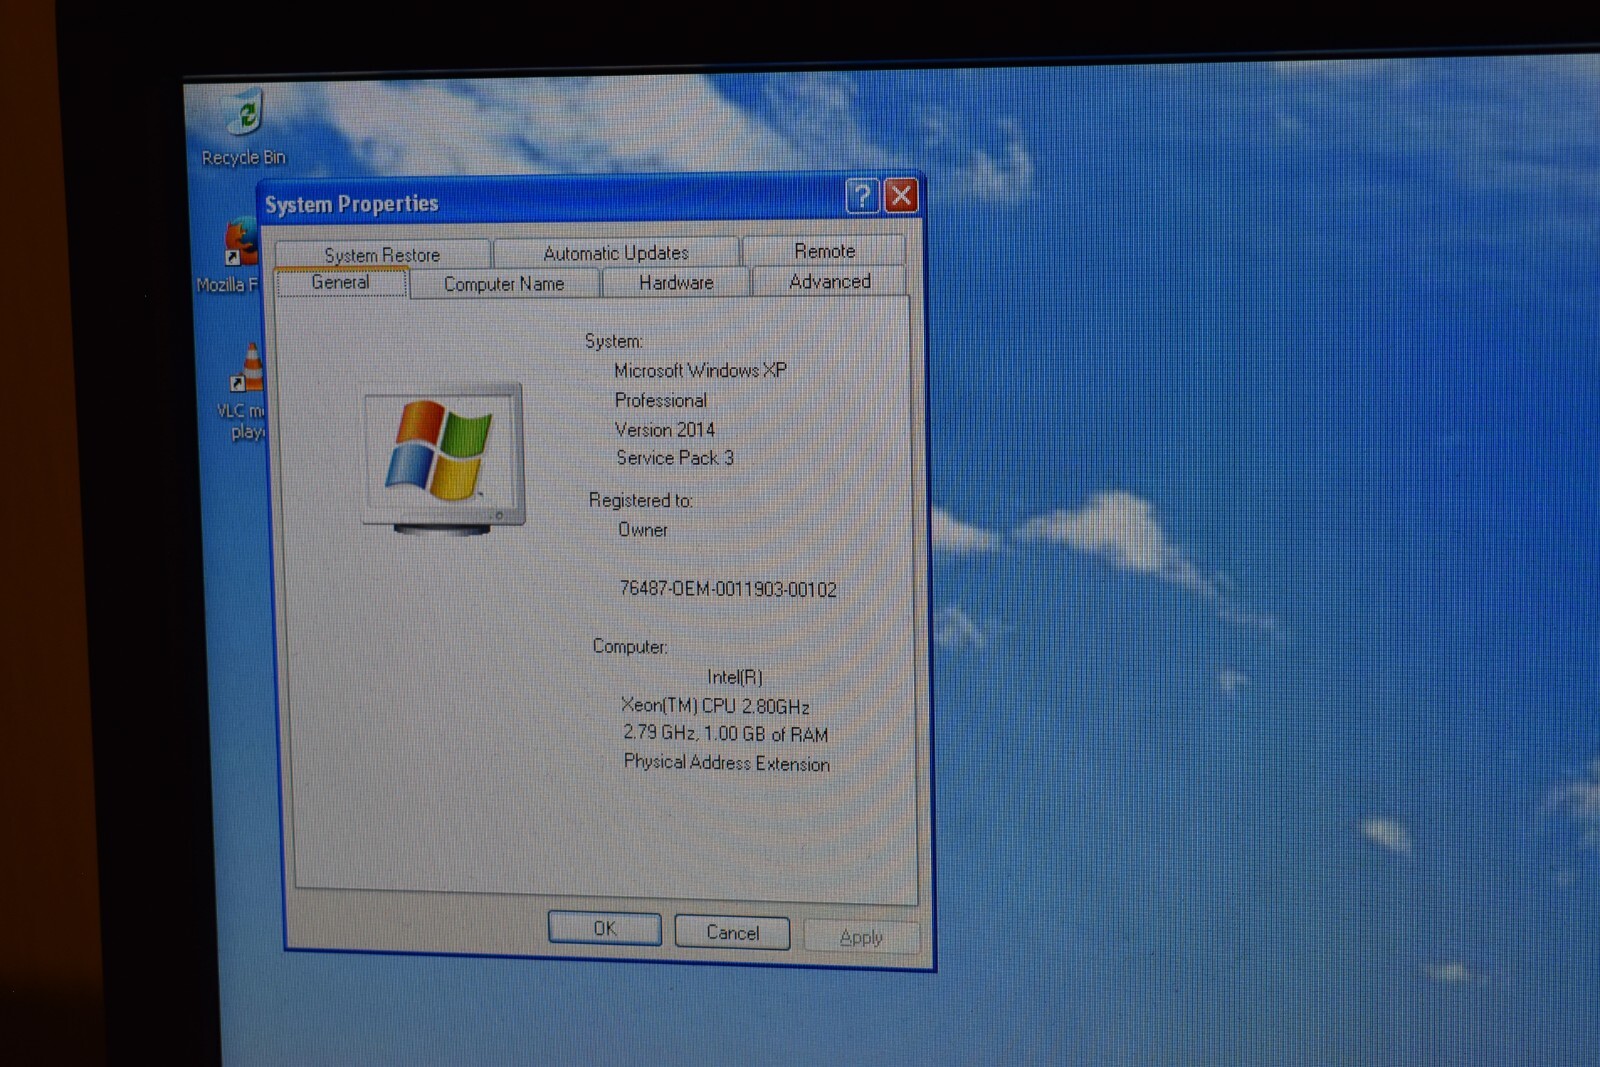The image size is (1600, 1067).
Task: Click the help question mark button
Action: point(862,195)
